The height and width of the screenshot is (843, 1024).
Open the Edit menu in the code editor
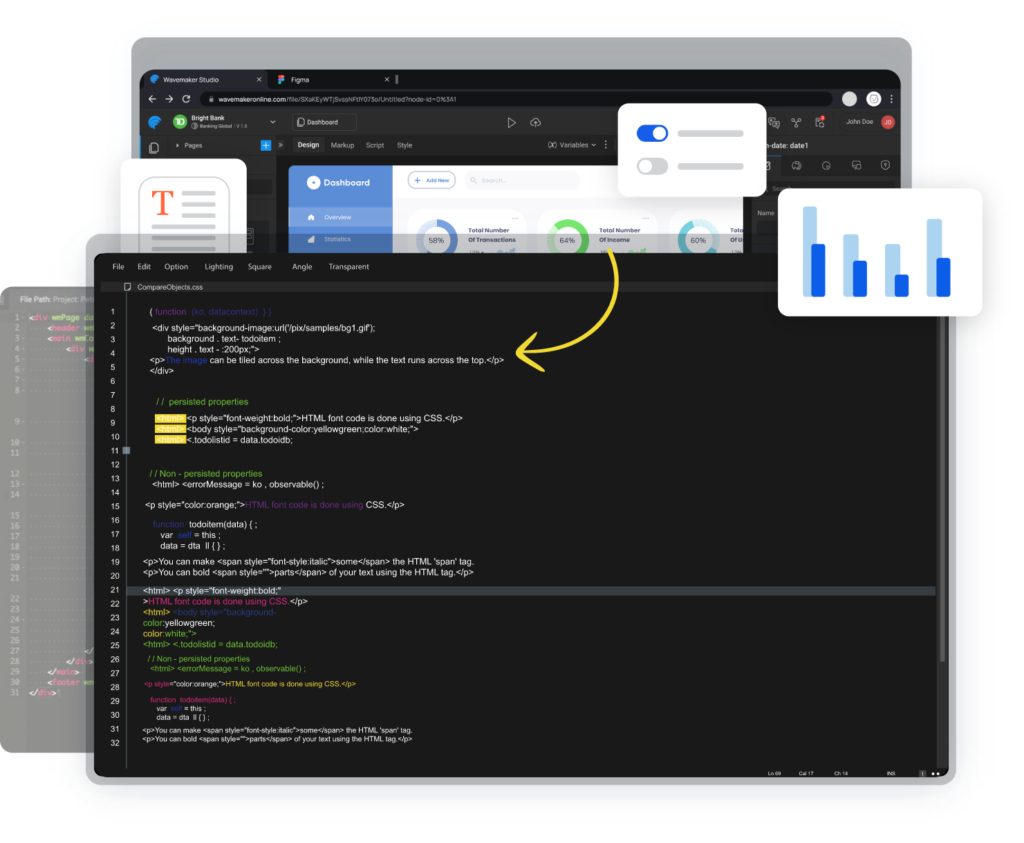pos(144,266)
